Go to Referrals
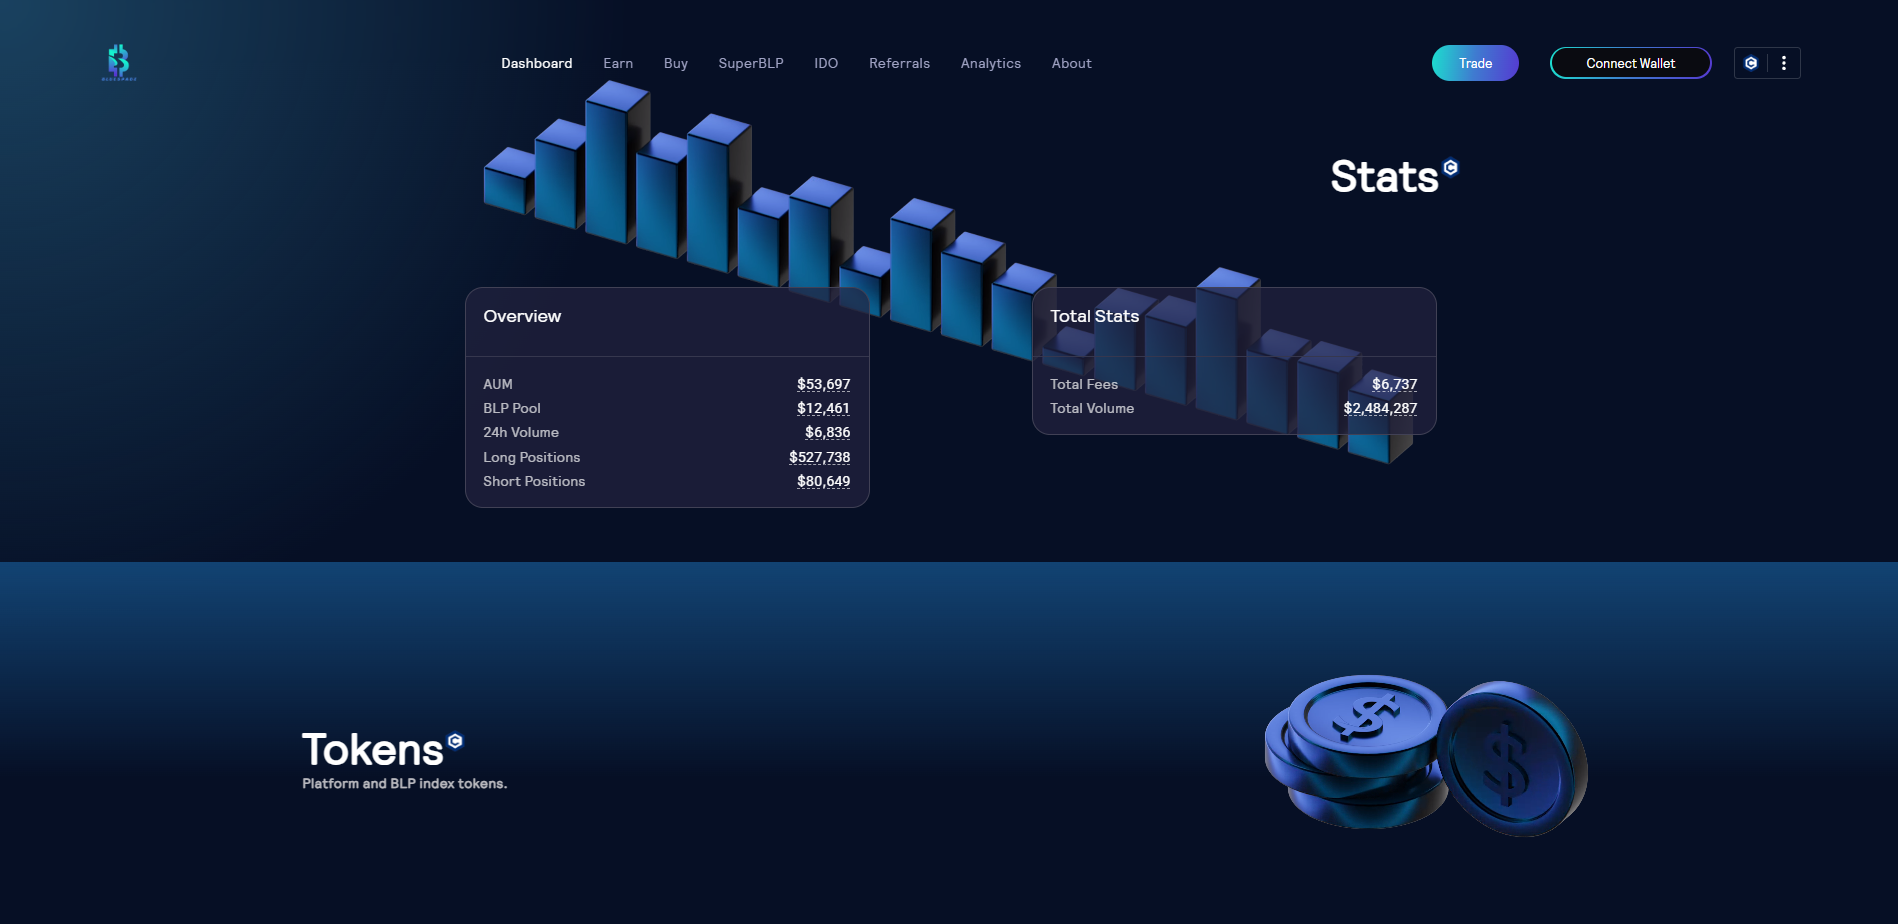 899,63
